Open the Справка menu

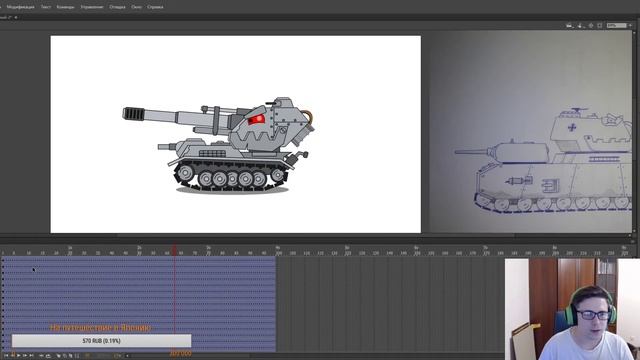click(x=155, y=7)
